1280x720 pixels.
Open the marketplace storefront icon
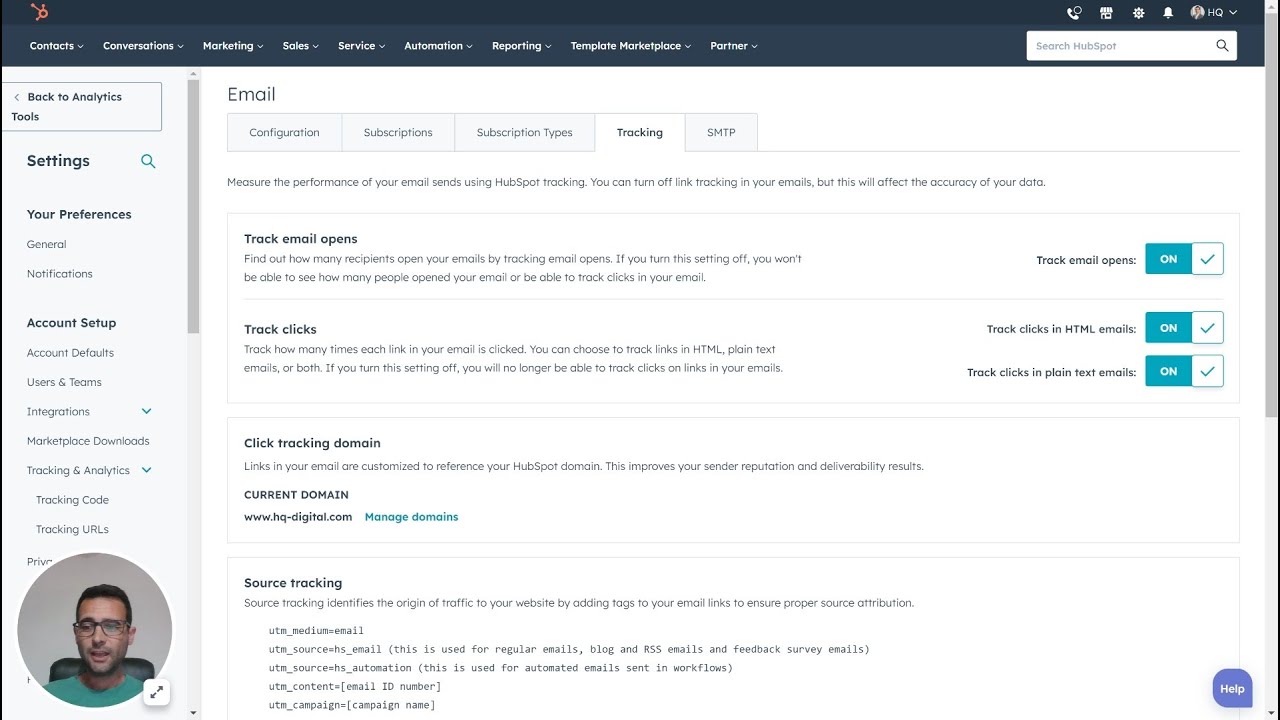coord(1106,13)
